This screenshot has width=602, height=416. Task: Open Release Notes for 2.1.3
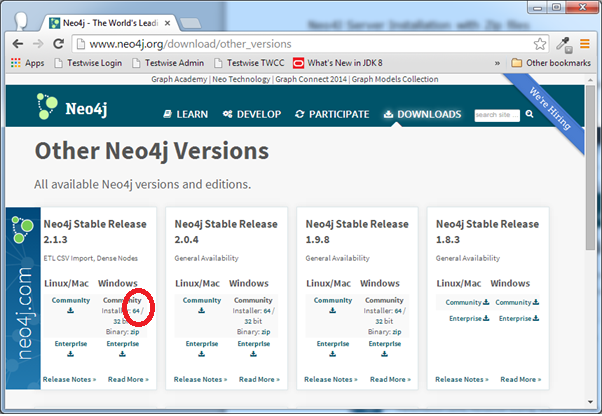[x=69, y=379]
